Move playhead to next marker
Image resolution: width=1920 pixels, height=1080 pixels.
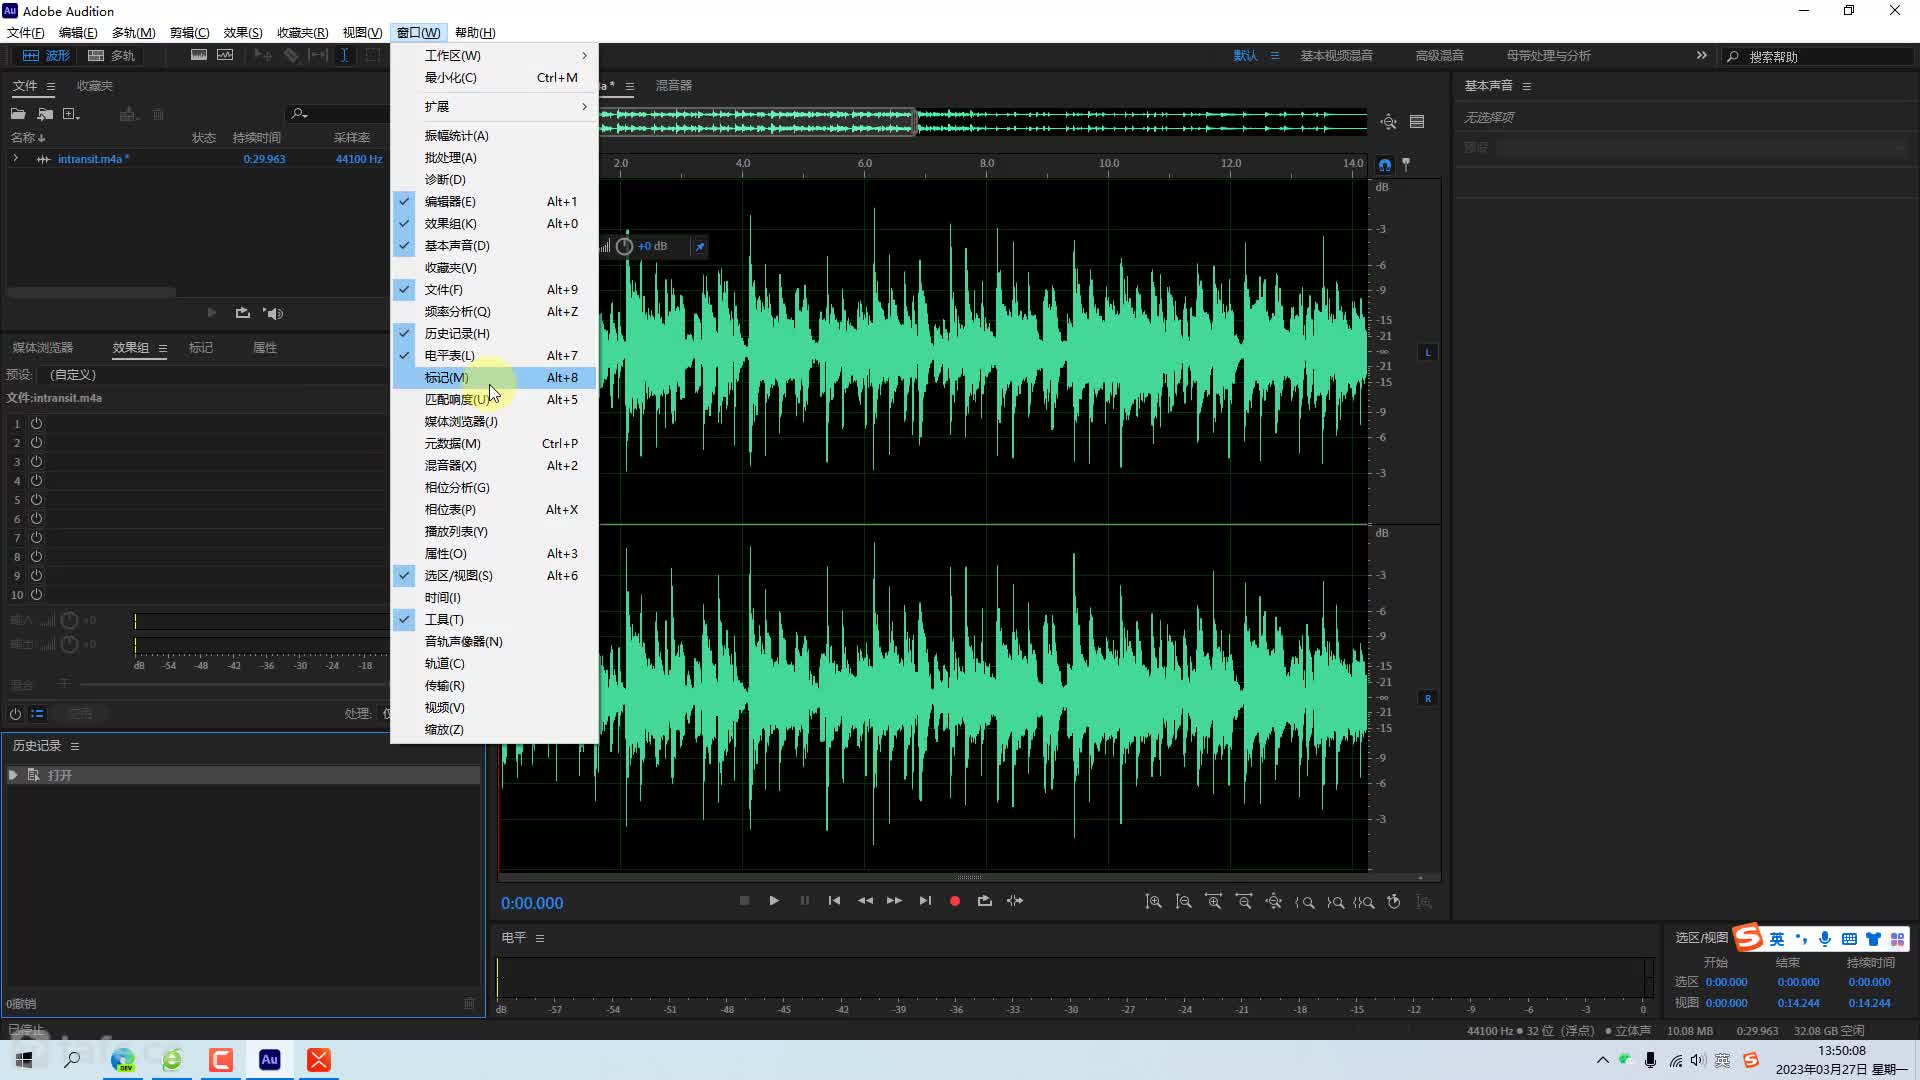pos(925,901)
